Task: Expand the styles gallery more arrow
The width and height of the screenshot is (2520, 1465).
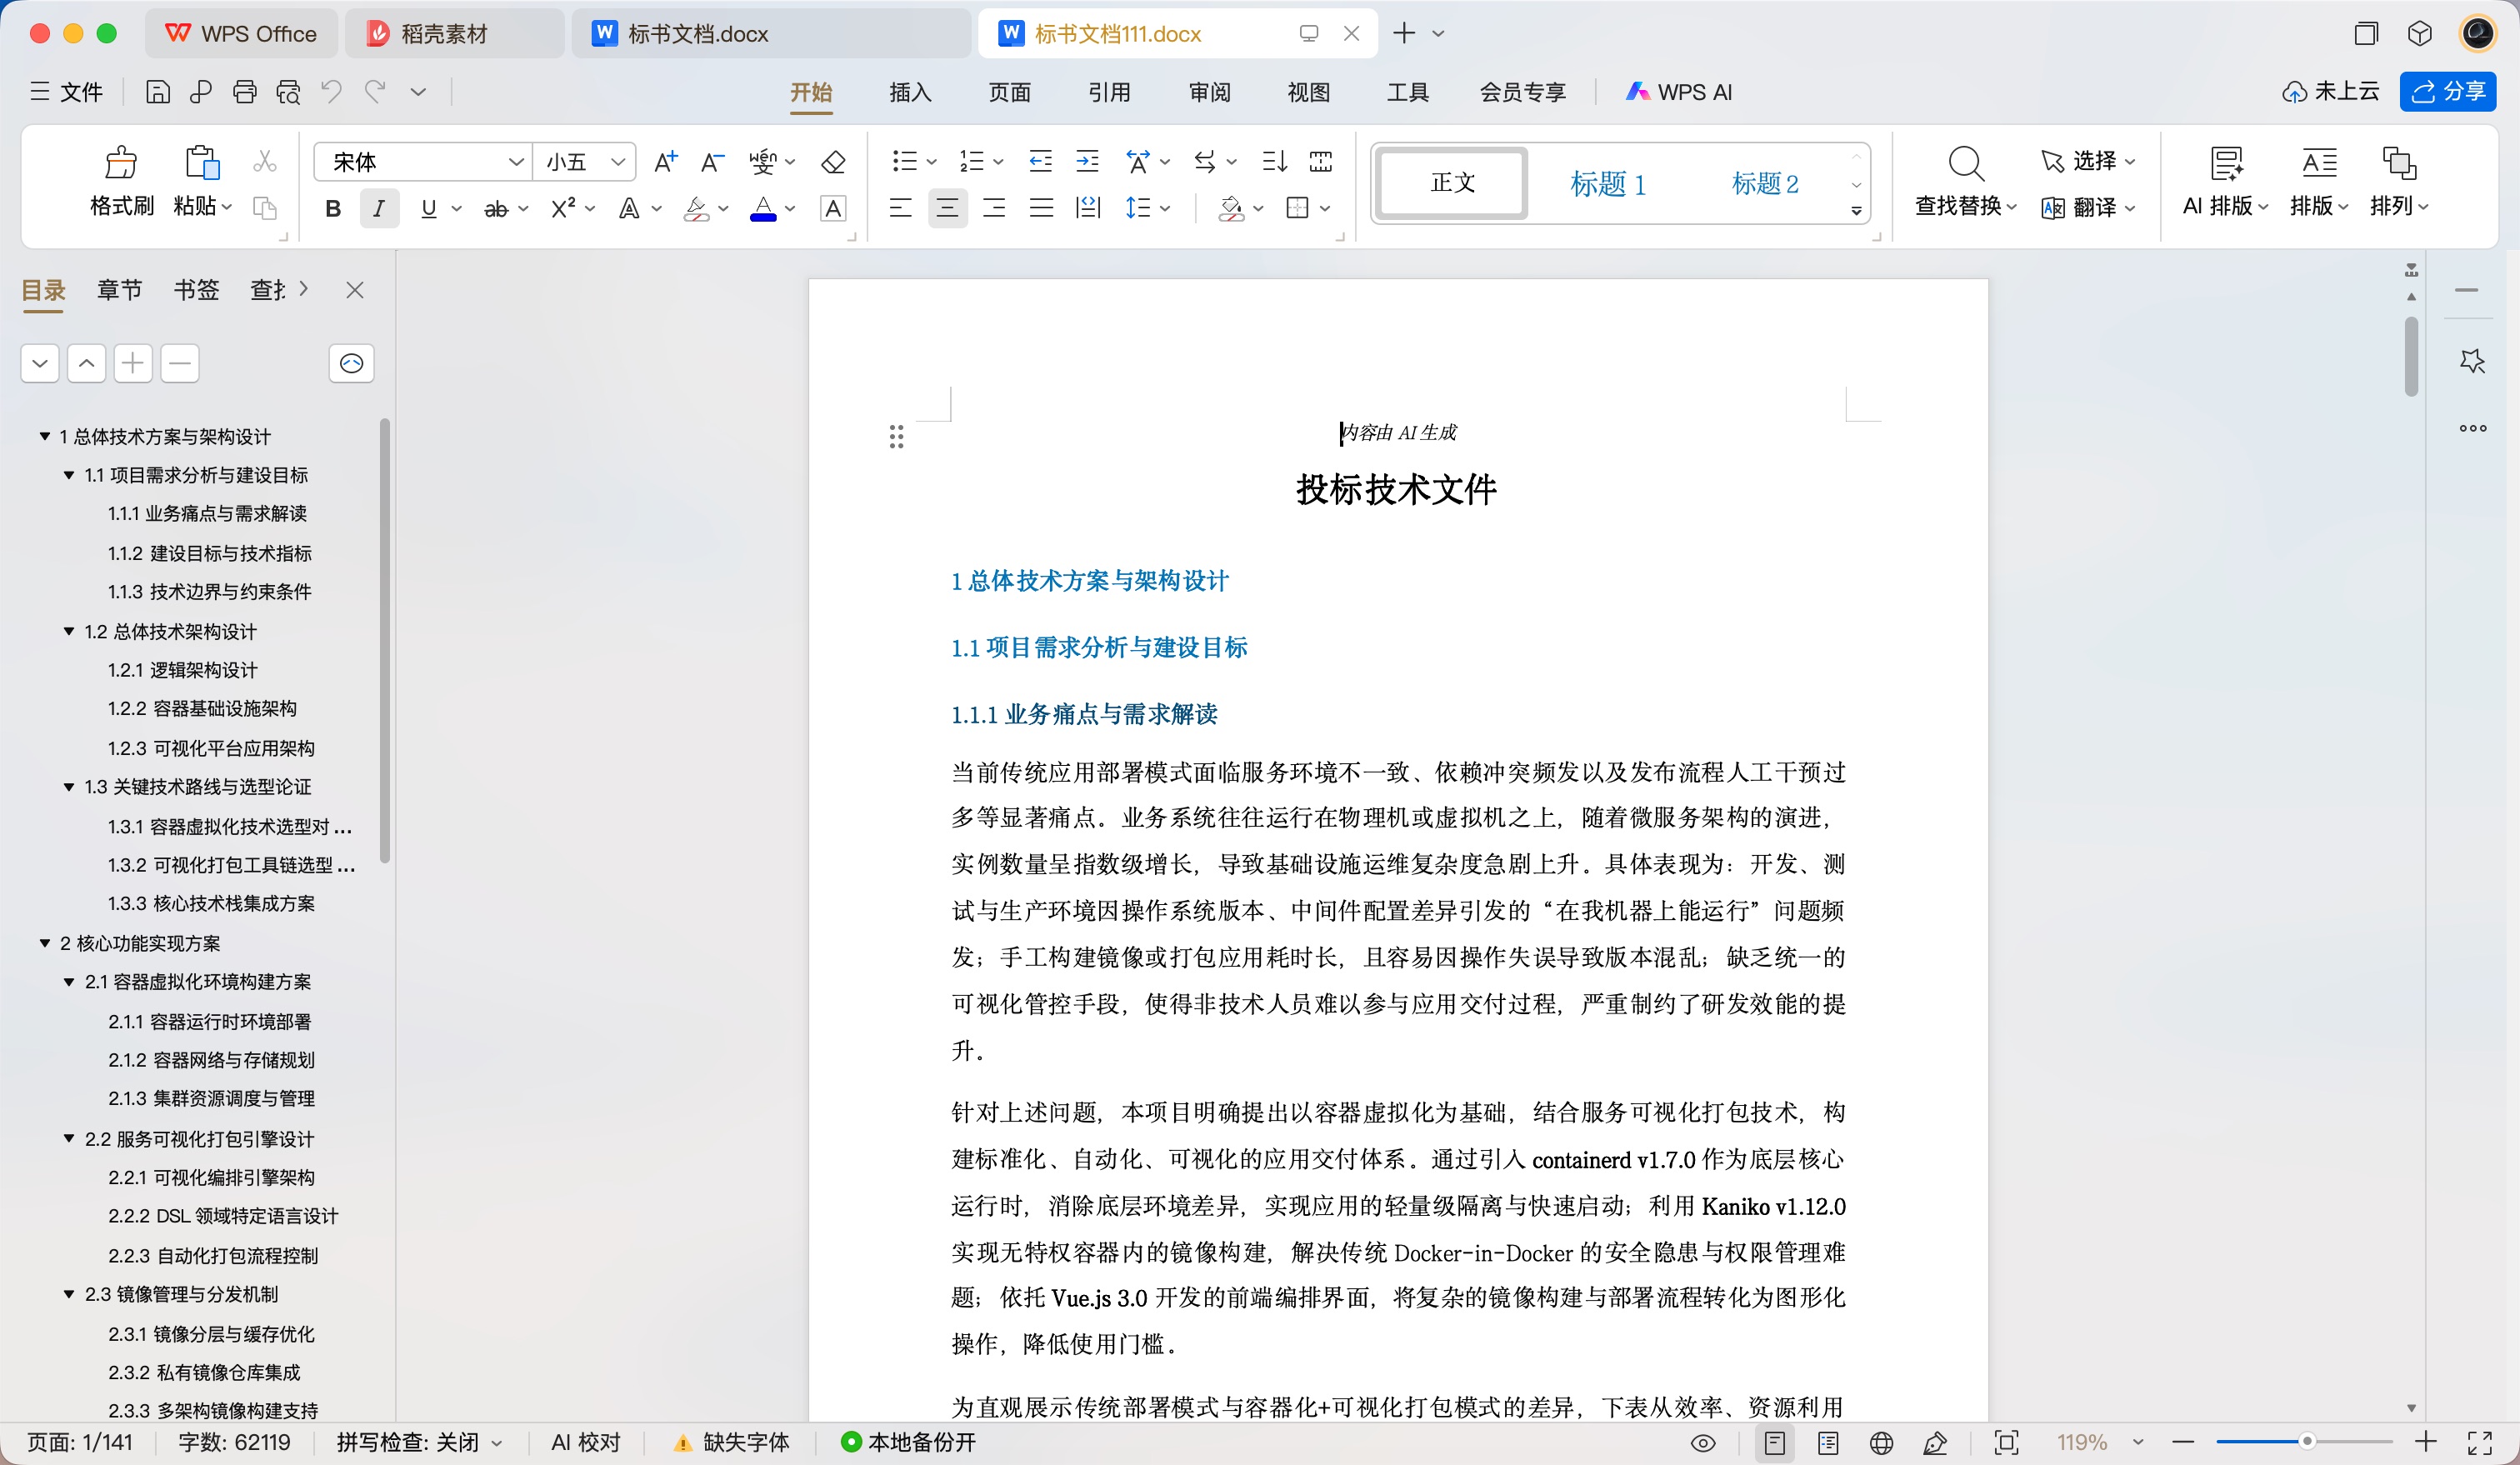Action: tap(1856, 212)
